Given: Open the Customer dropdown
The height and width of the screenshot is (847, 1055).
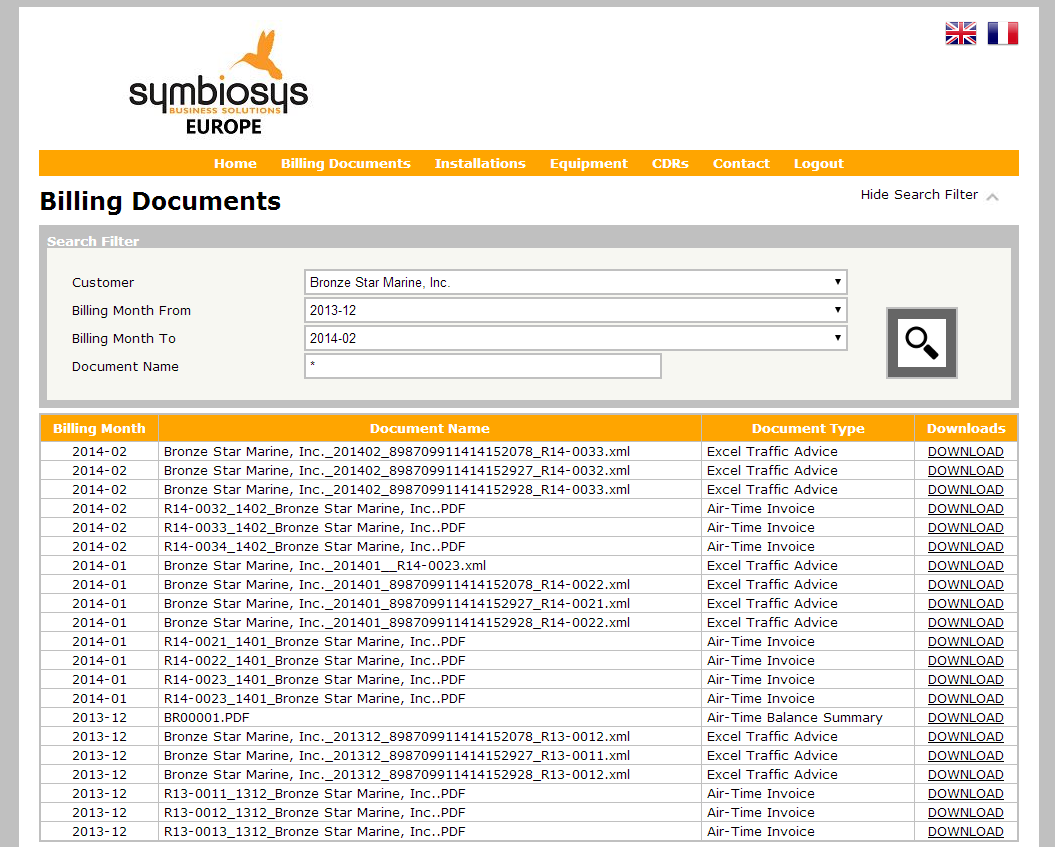Looking at the screenshot, I should 575,282.
